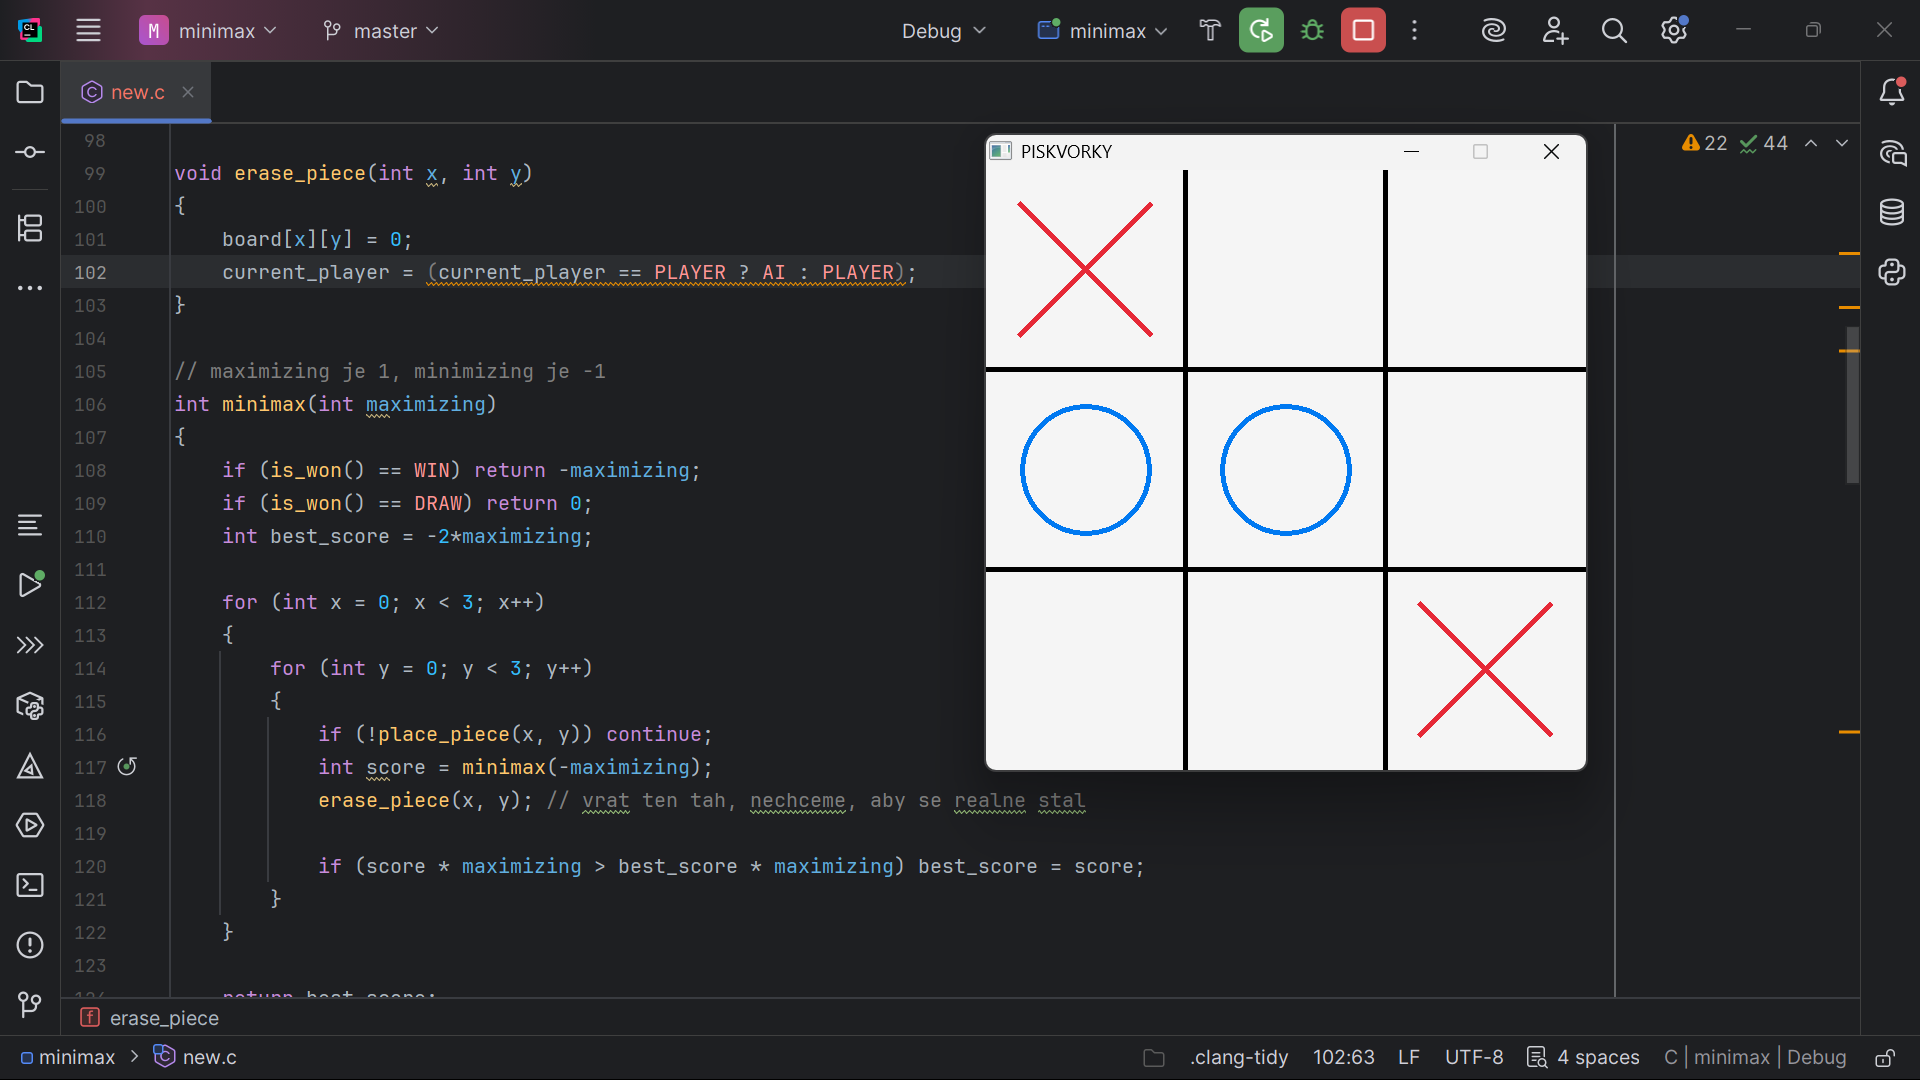Click the recursive call gutter icon on line 117
Viewport: 1920px width, 1080px height.
click(x=127, y=766)
